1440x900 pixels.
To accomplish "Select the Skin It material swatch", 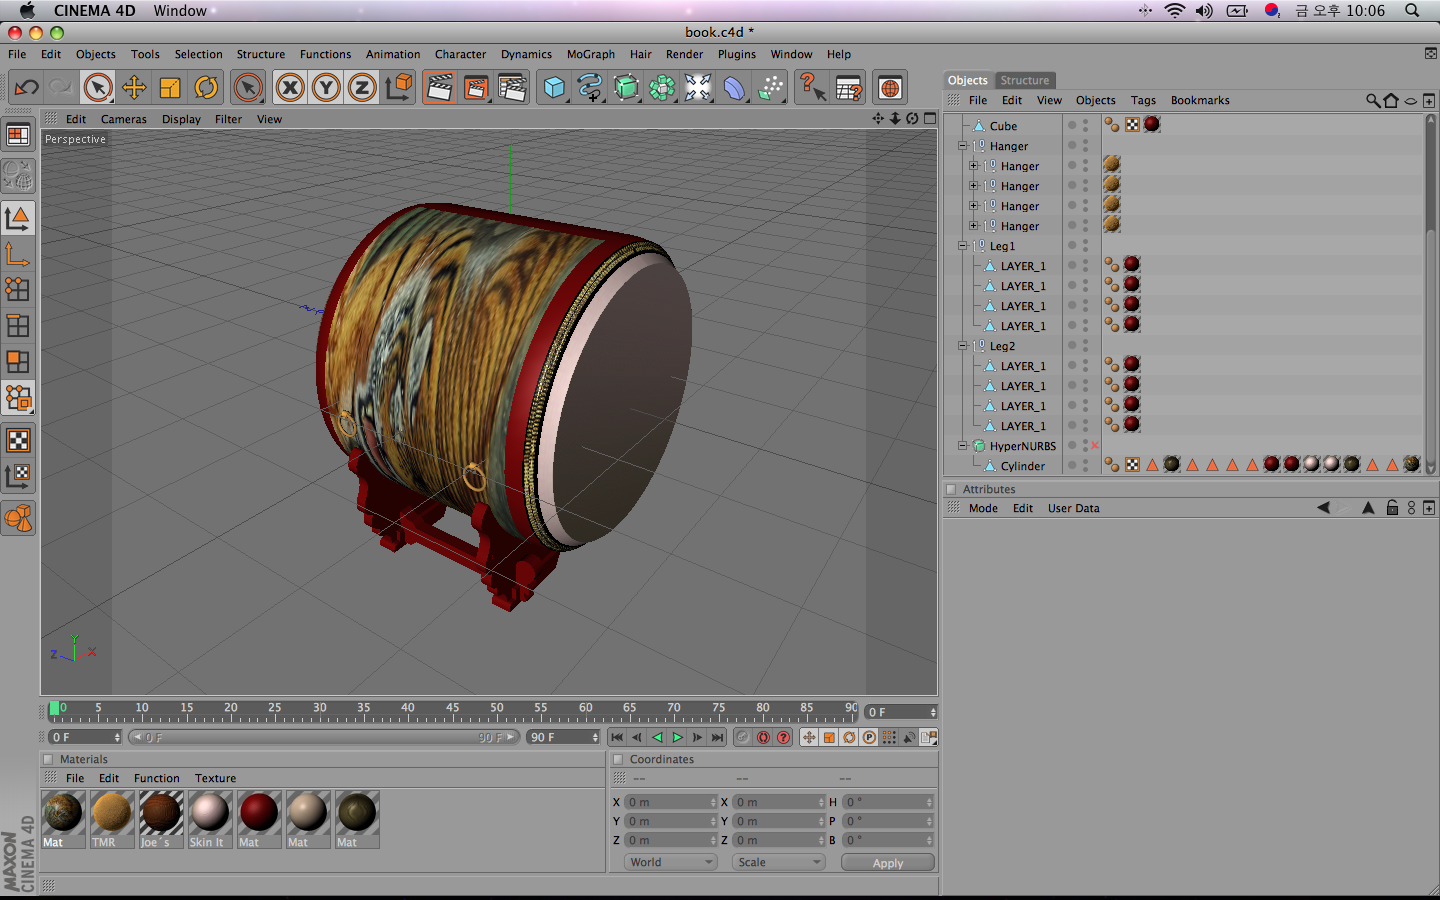I will [x=210, y=819].
